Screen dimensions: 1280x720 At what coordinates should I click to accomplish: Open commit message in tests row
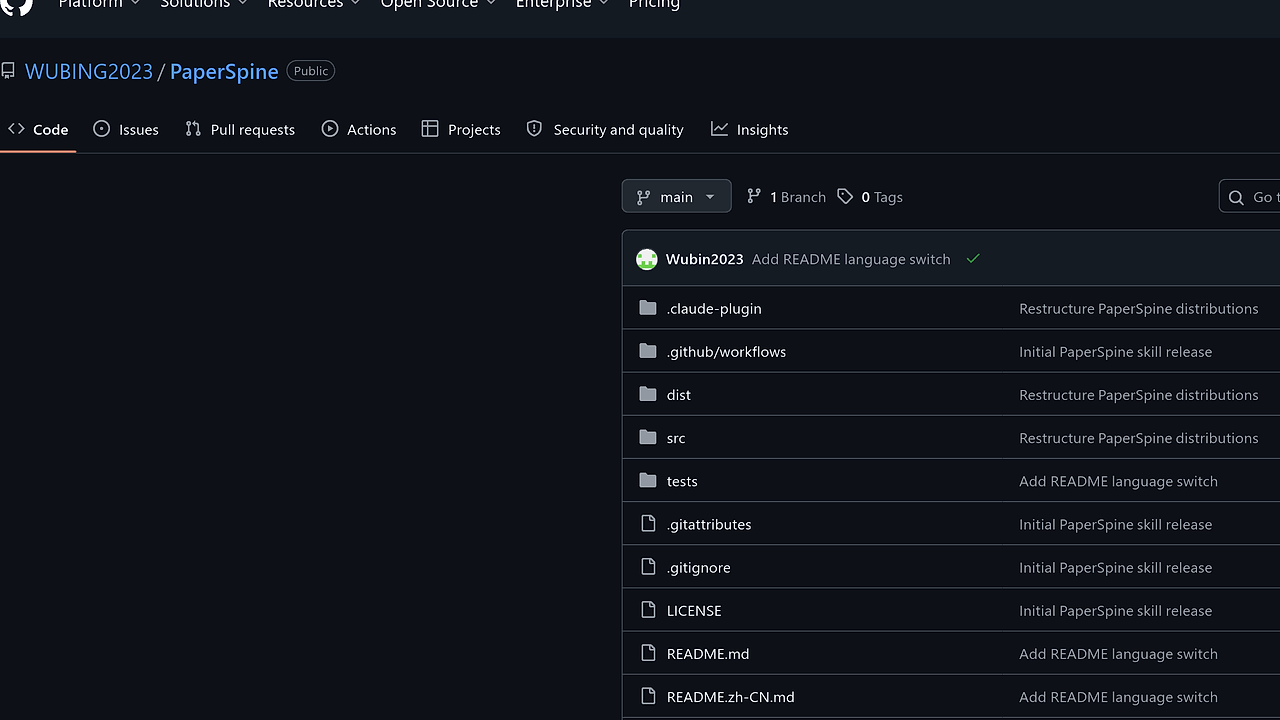[x=1119, y=480]
